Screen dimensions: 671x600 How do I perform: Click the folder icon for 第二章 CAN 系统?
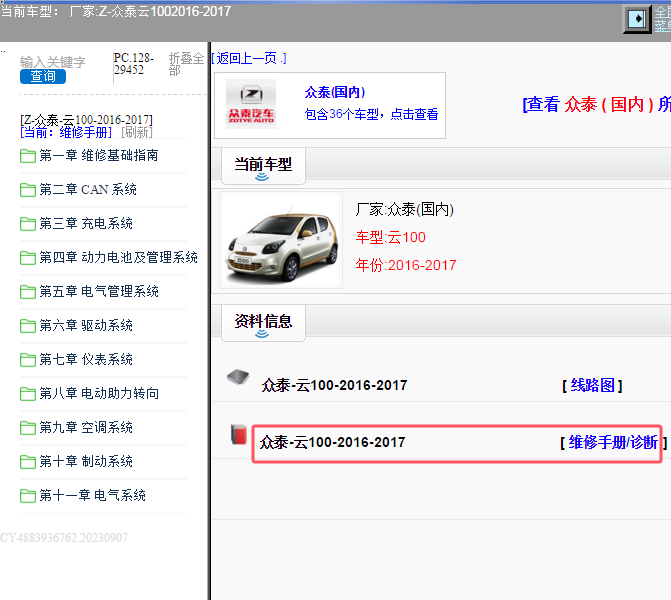tap(28, 190)
